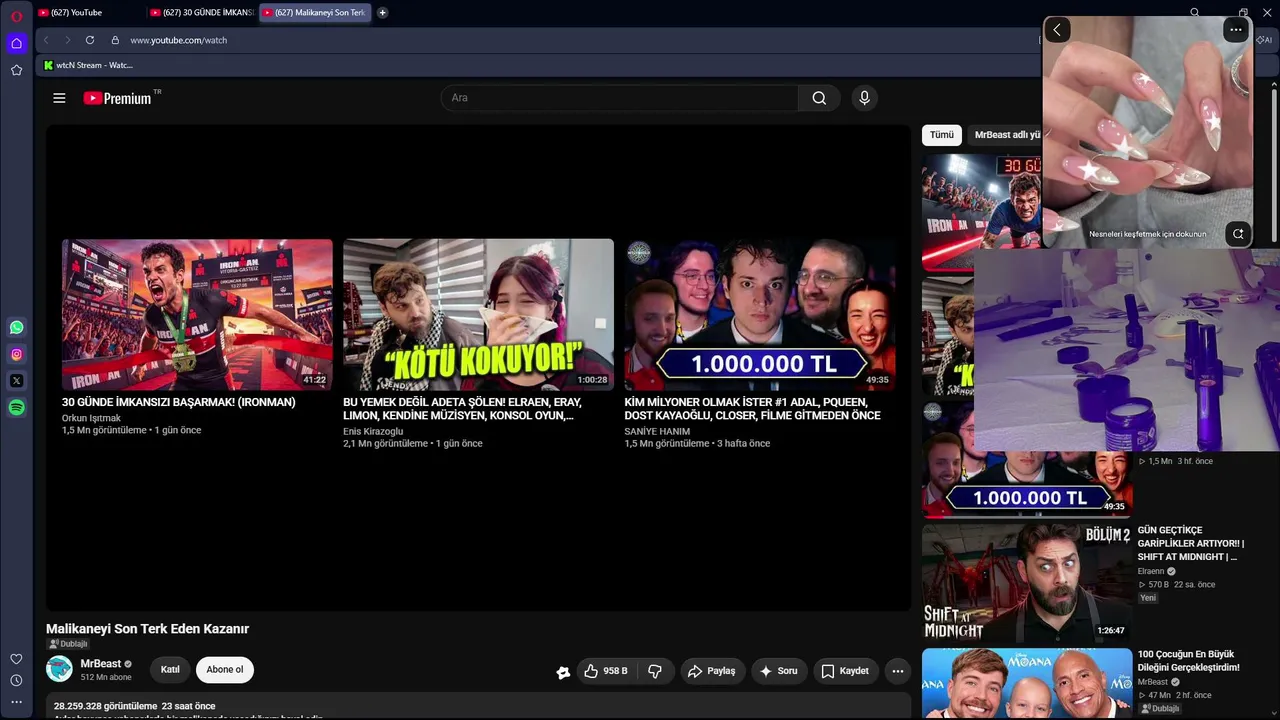The width and height of the screenshot is (1280, 720).
Task: Open title 'KİM MİLYONER OLMAK İSTER #1'
Action: click(x=752, y=409)
